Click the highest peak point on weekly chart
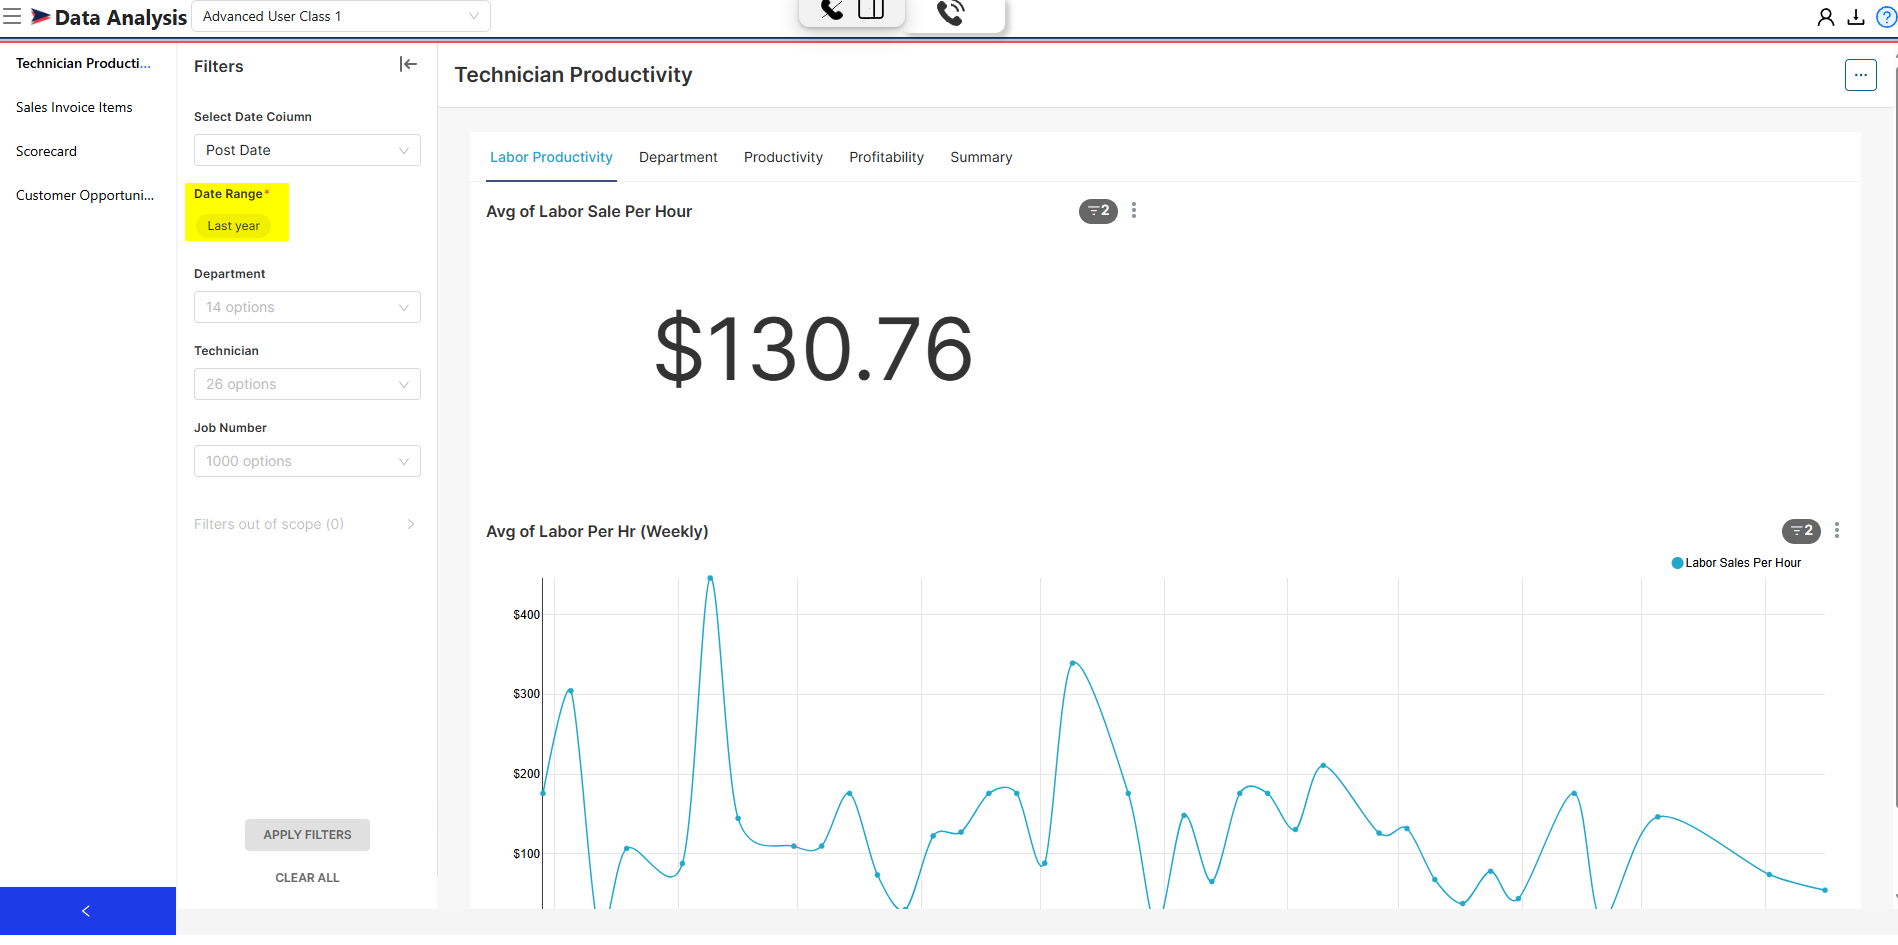The image size is (1898, 945). point(710,578)
